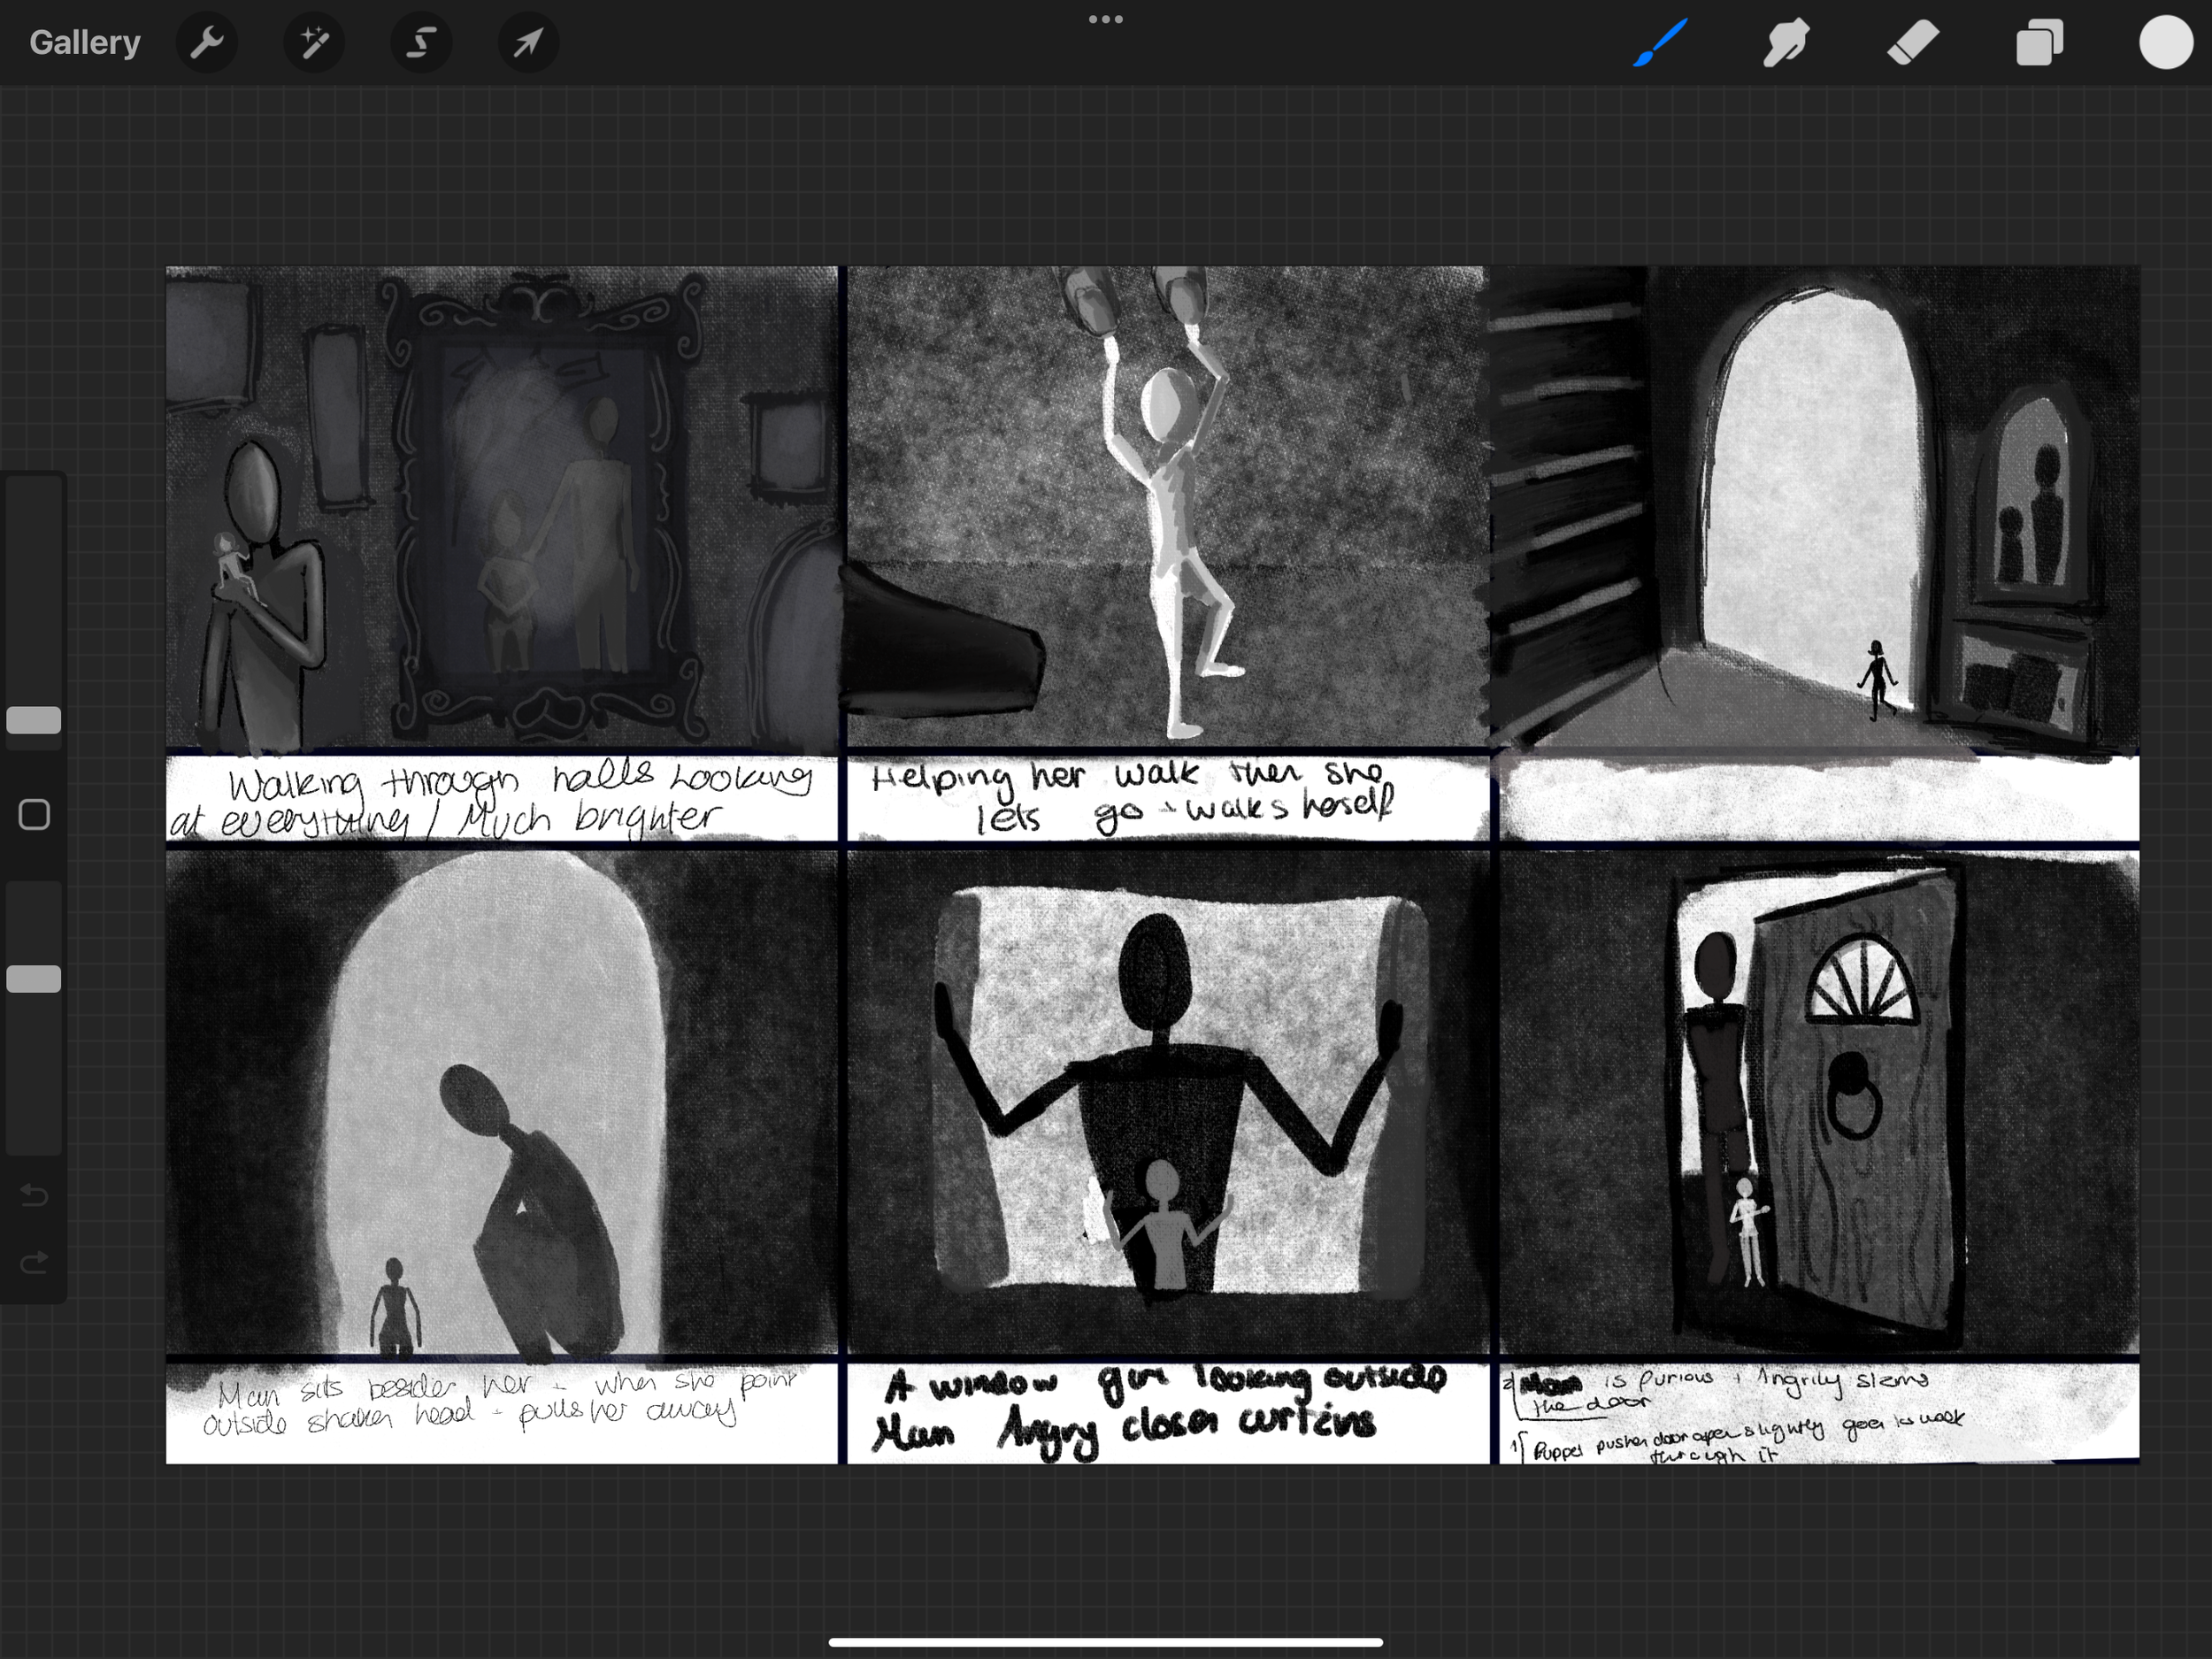Expand the three-dot menu at top center
Image resolution: width=2212 pixels, height=1659 pixels.
(x=1105, y=19)
